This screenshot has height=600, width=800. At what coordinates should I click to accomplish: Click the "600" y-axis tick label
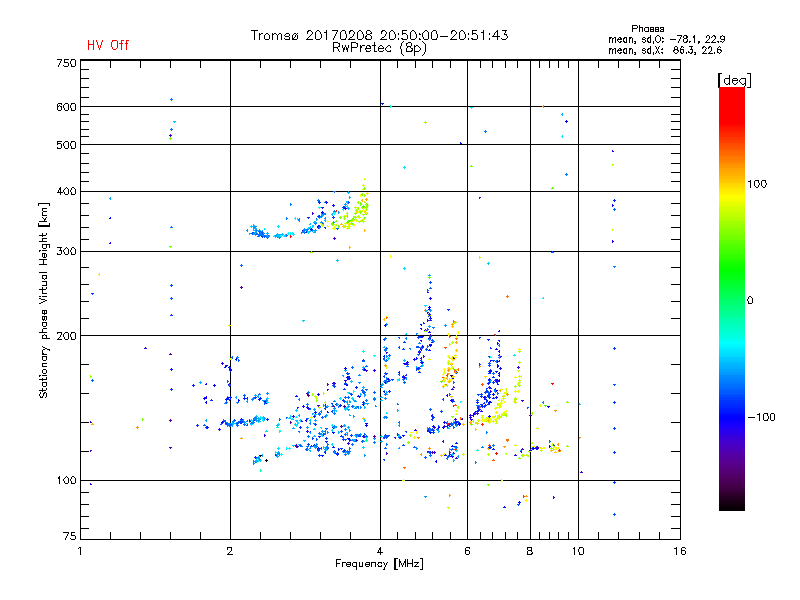(66, 107)
